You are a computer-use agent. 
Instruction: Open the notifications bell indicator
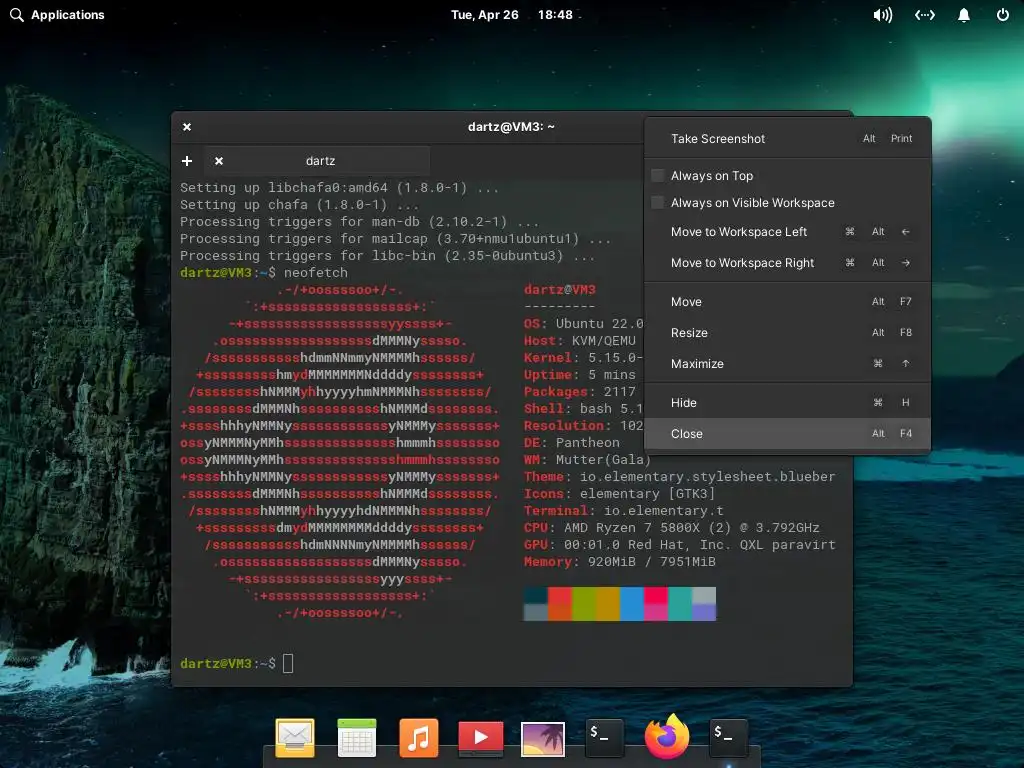964,15
